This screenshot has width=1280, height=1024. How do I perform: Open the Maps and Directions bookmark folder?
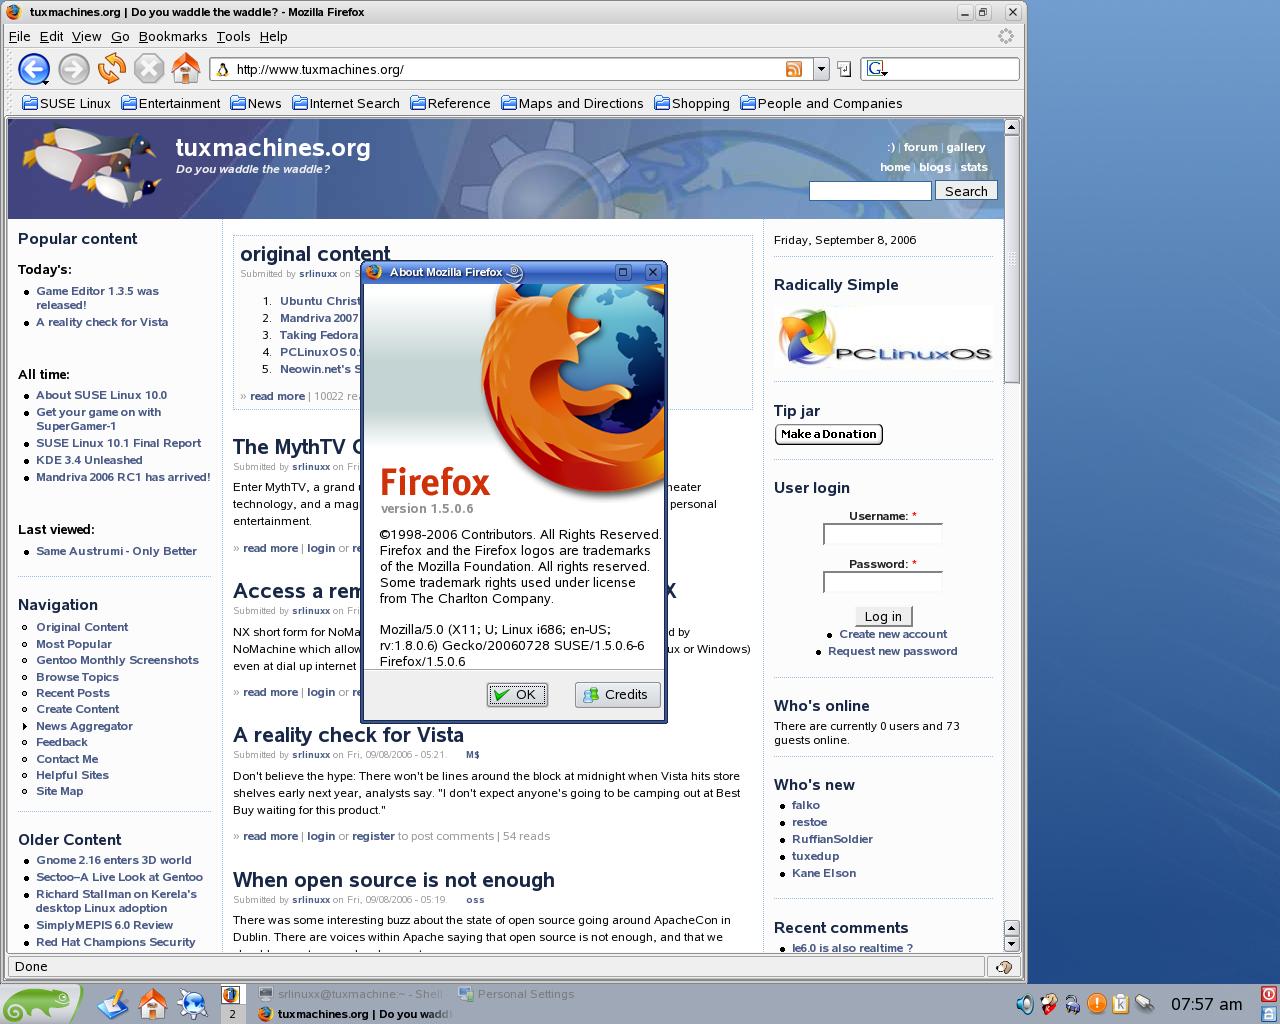[x=572, y=103]
